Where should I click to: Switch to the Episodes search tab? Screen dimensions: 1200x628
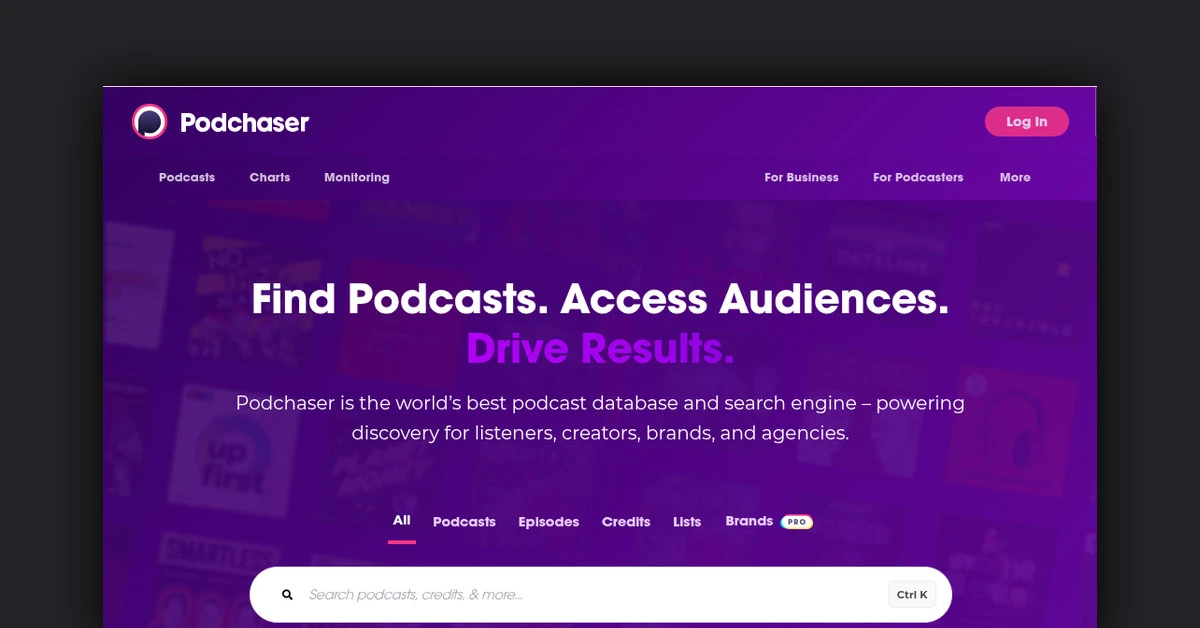click(x=549, y=521)
